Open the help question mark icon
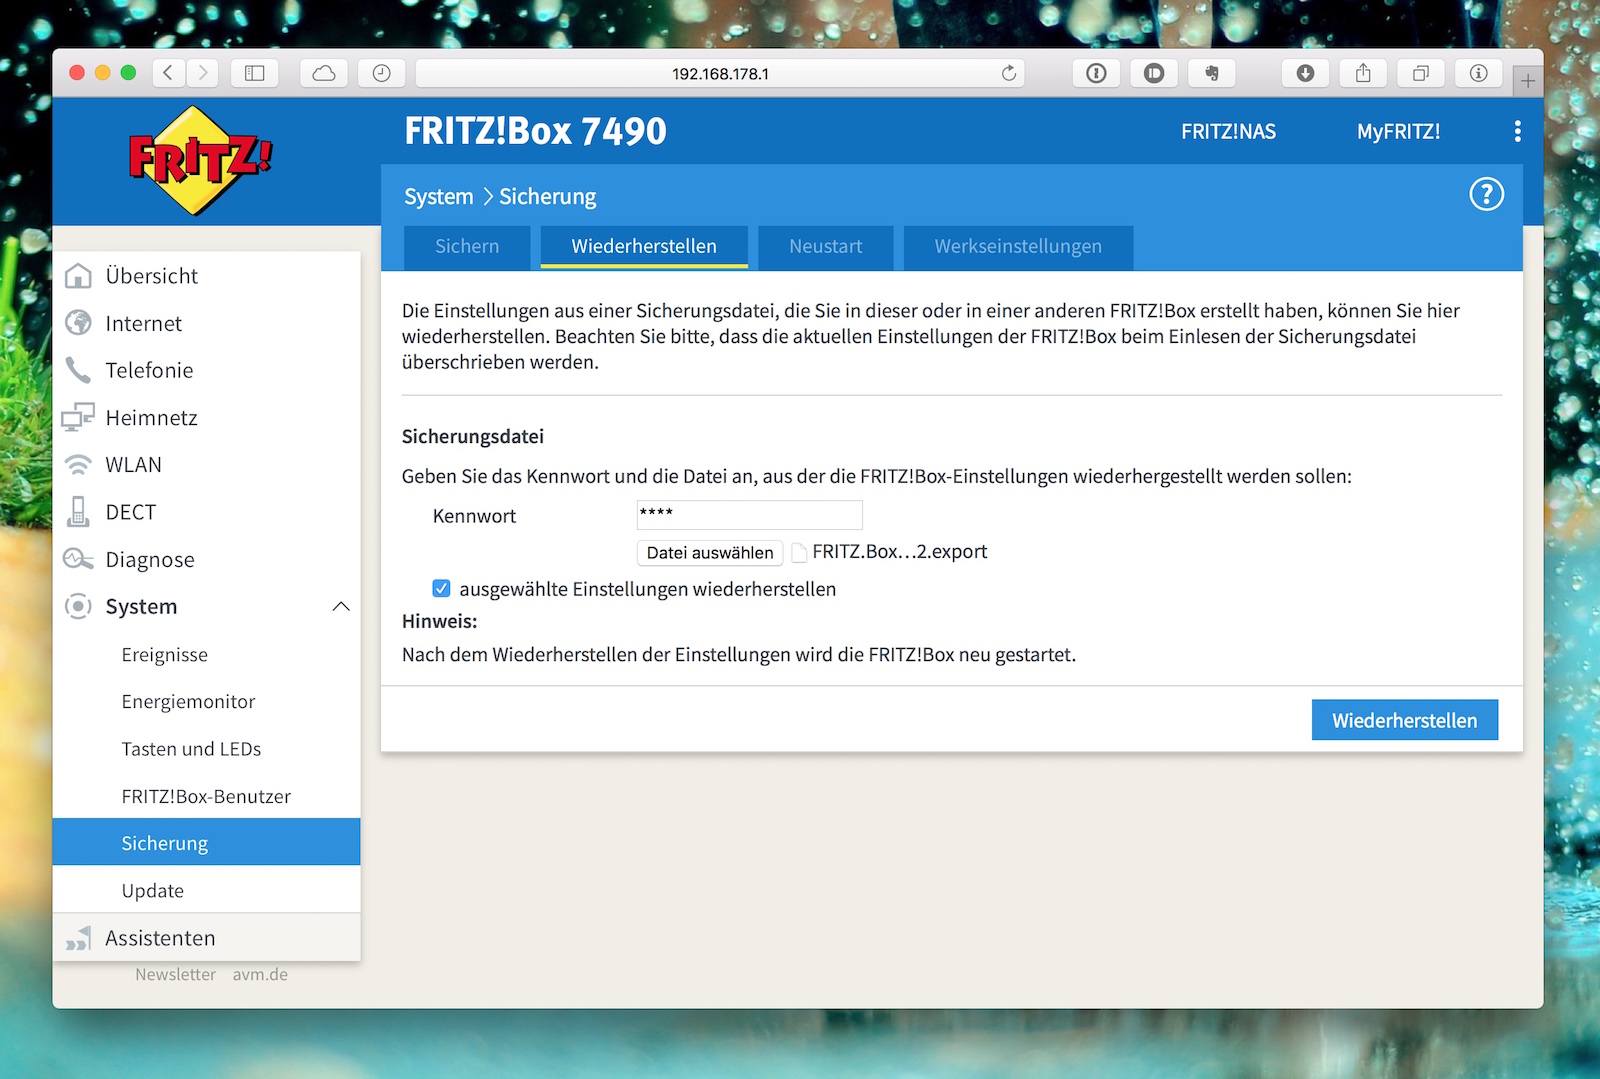 click(x=1486, y=194)
